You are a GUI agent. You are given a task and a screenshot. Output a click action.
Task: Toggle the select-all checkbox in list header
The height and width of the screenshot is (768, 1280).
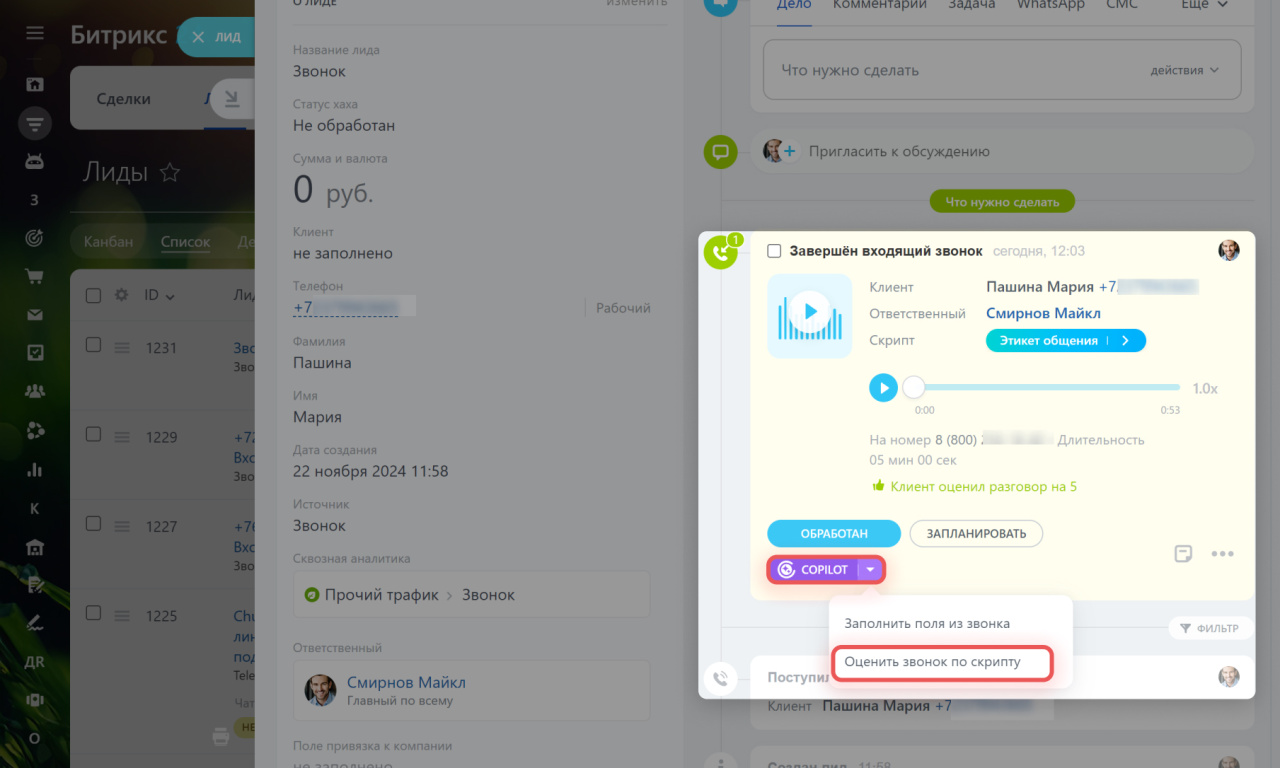pyautogui.click(x=93, y=295)
